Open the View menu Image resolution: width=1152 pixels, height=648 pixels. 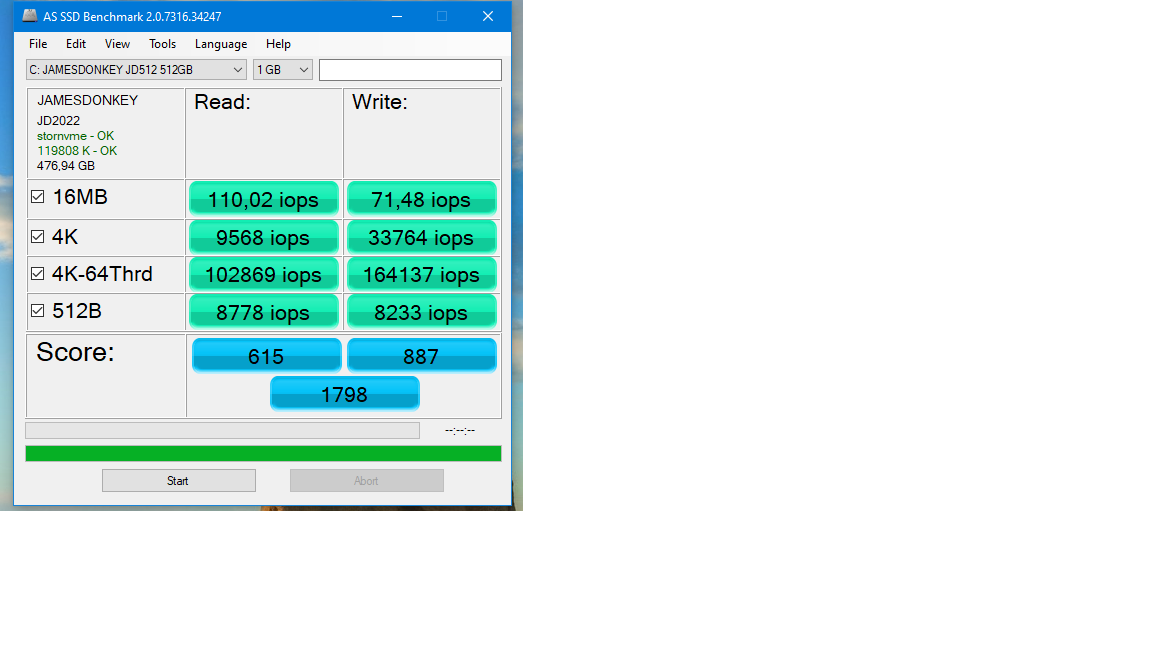(x=118, y=44)
